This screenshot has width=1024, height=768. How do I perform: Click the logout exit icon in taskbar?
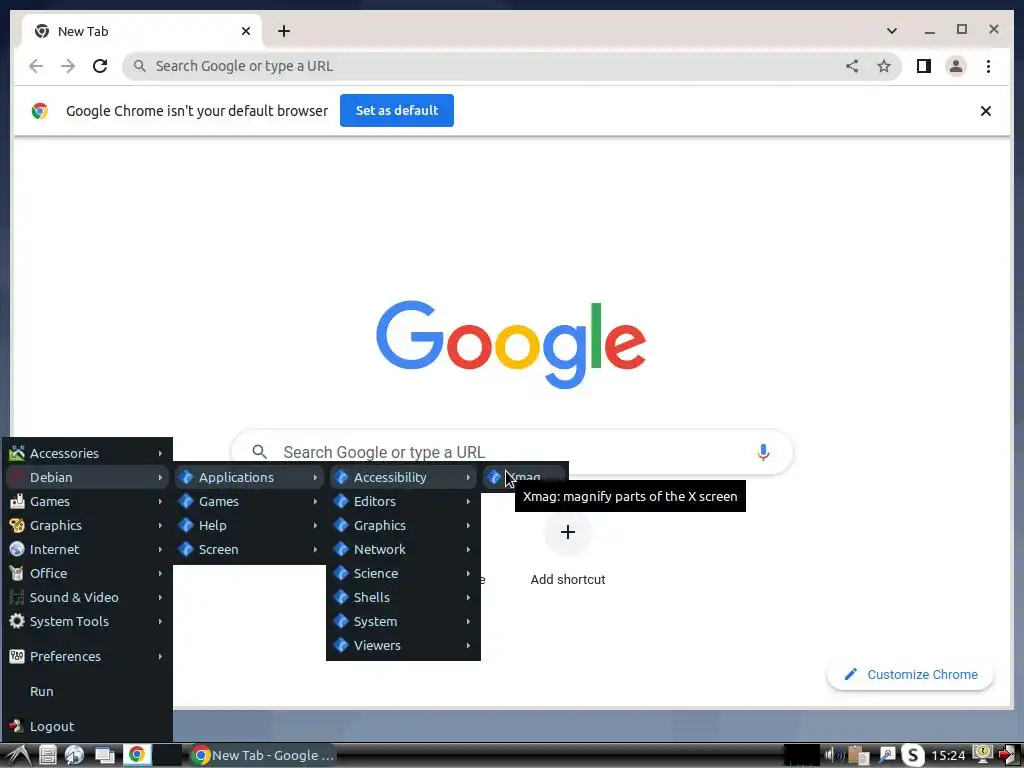[1009, 756]
